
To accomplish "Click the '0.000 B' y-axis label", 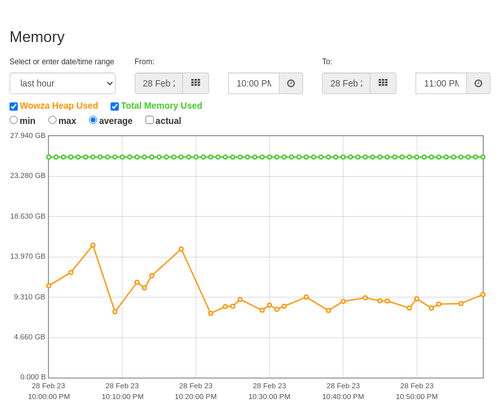I will click(33, 377).
